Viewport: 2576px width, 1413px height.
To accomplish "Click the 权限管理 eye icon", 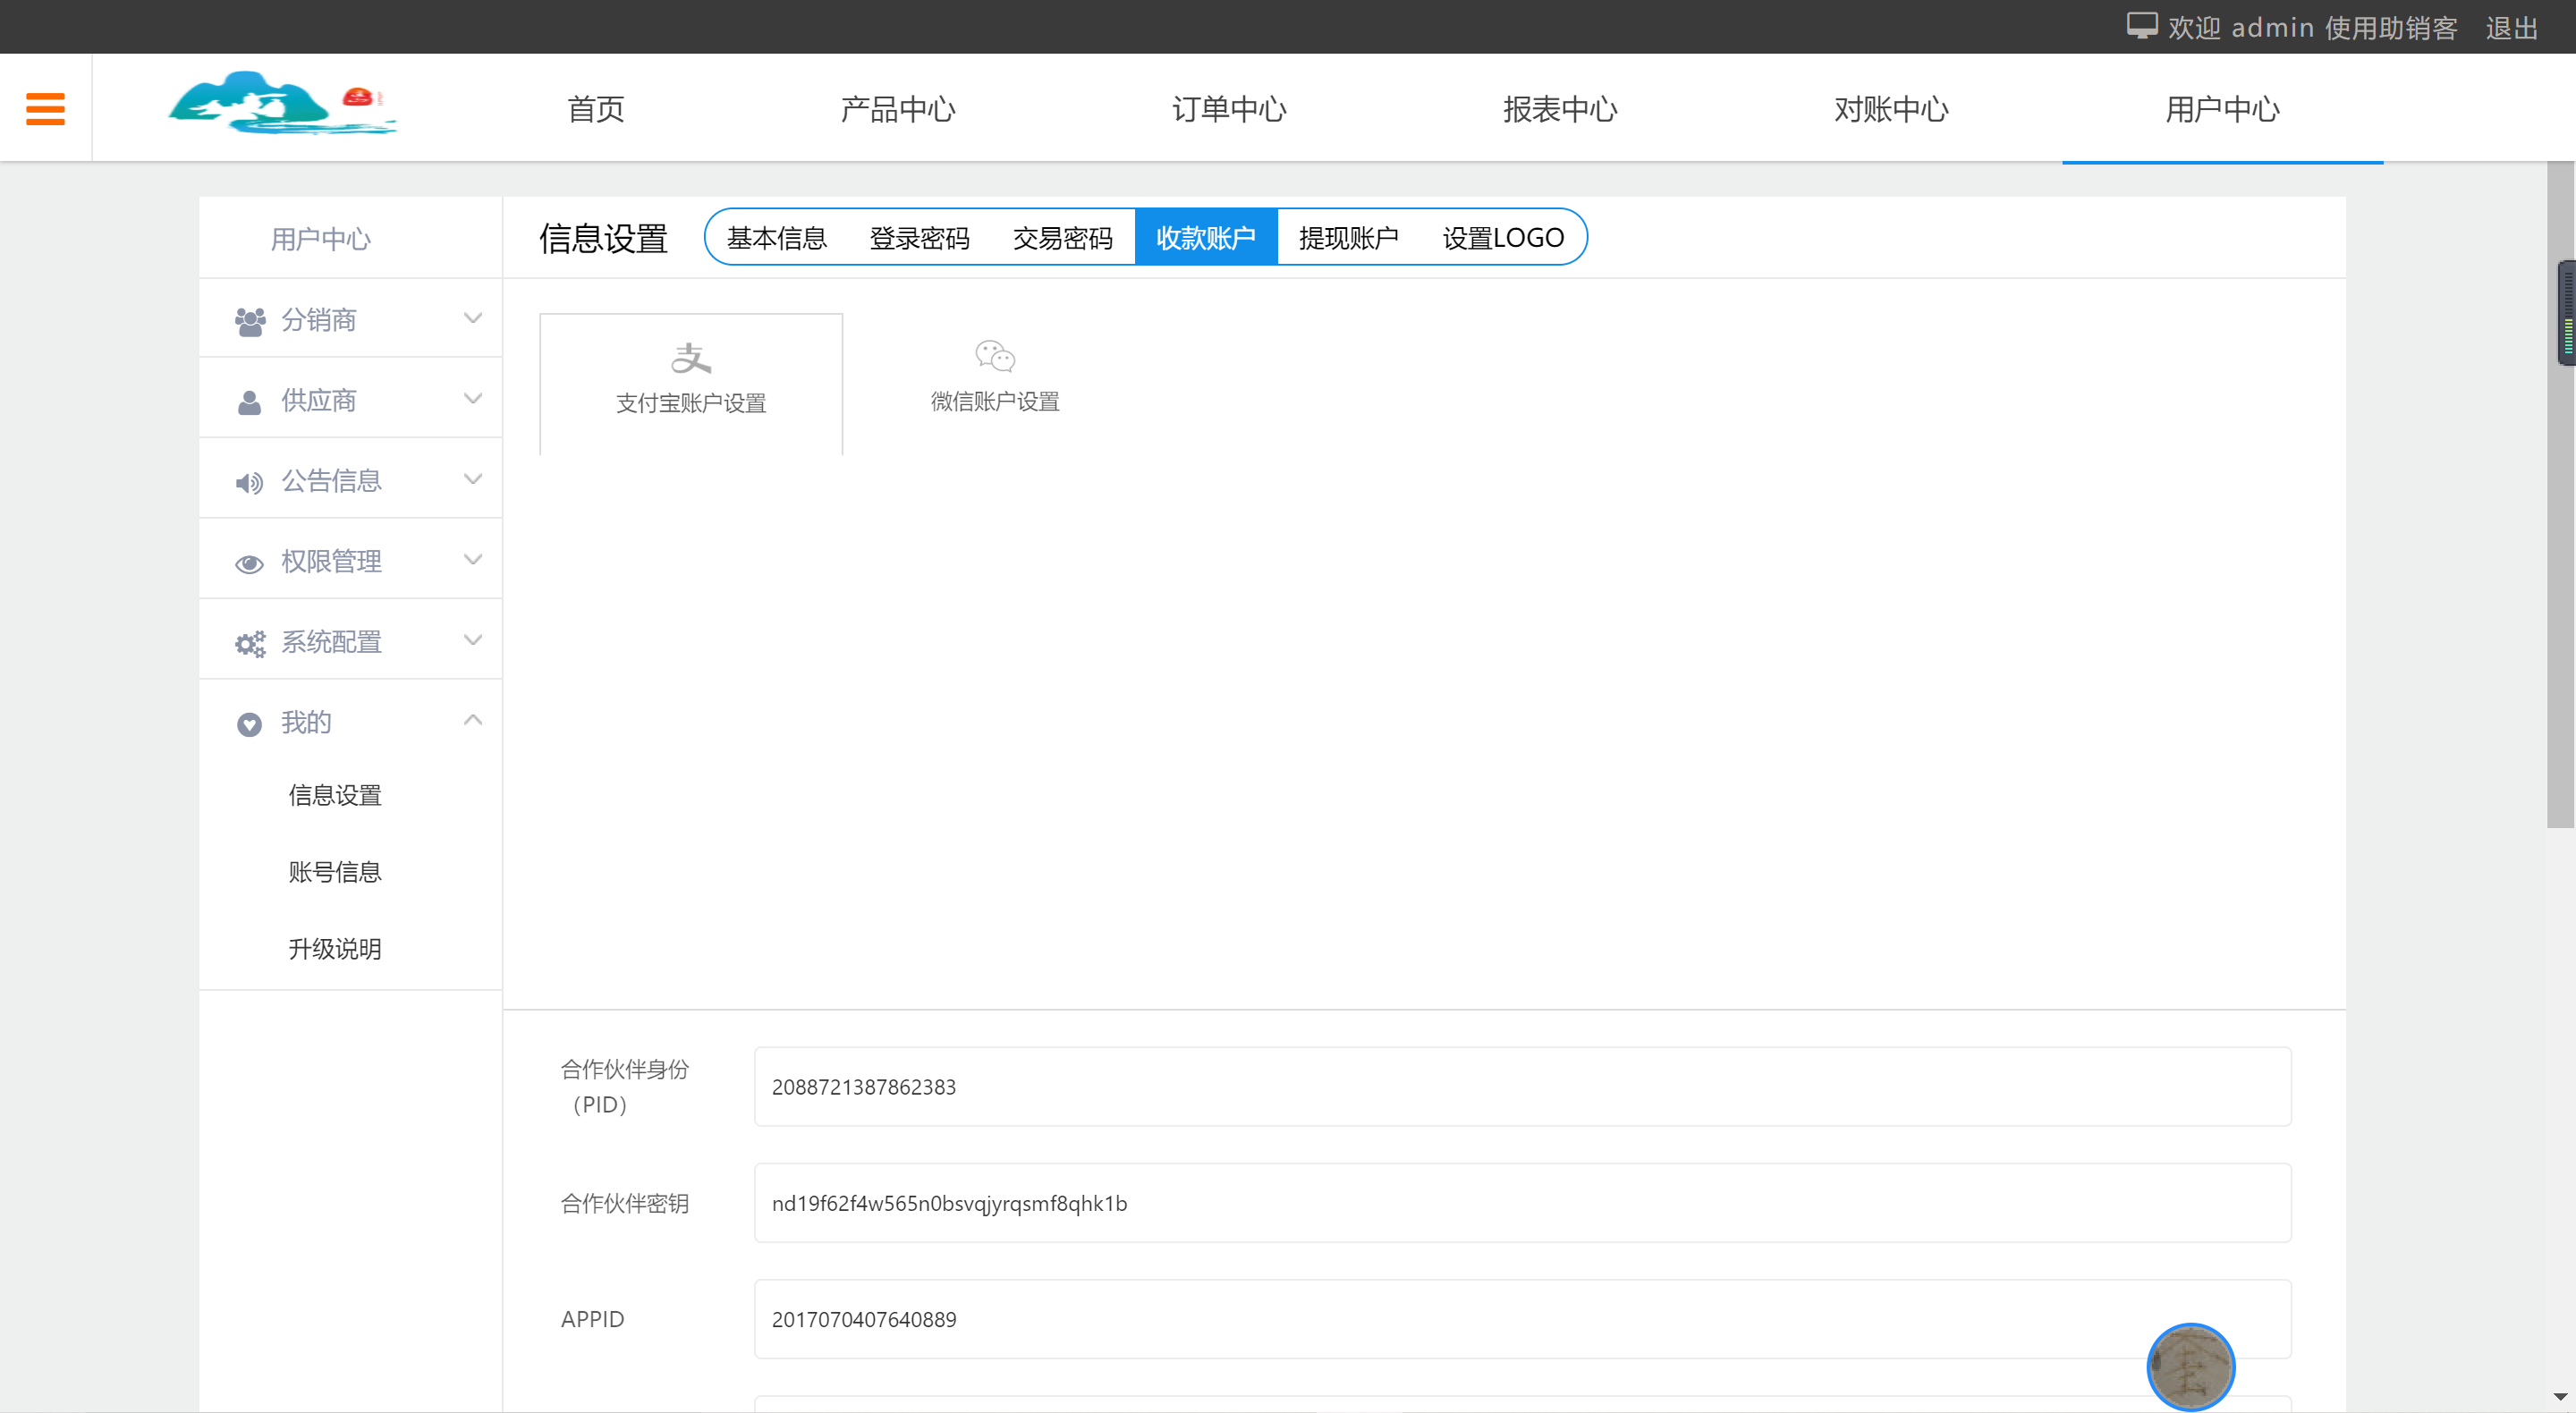I will tap(249, 562).
